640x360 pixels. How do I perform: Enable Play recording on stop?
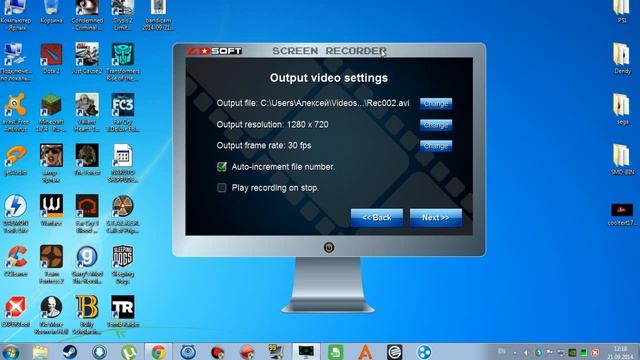pos(222,188)
